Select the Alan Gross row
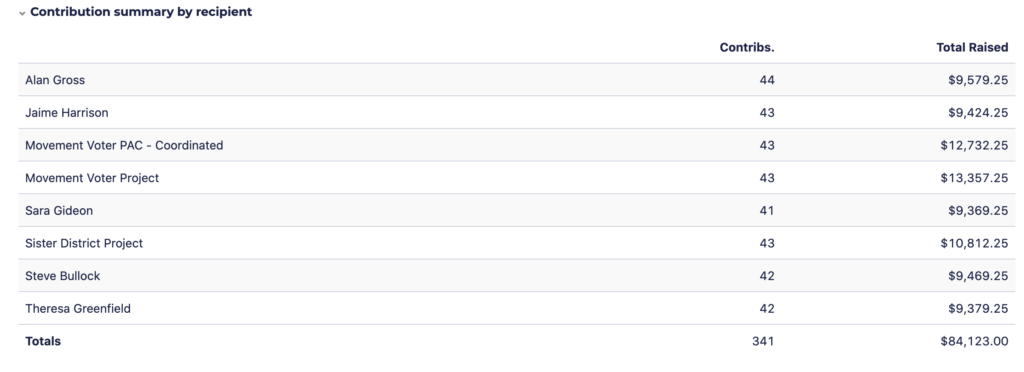Screen dimensions: 1024x372 517,80
